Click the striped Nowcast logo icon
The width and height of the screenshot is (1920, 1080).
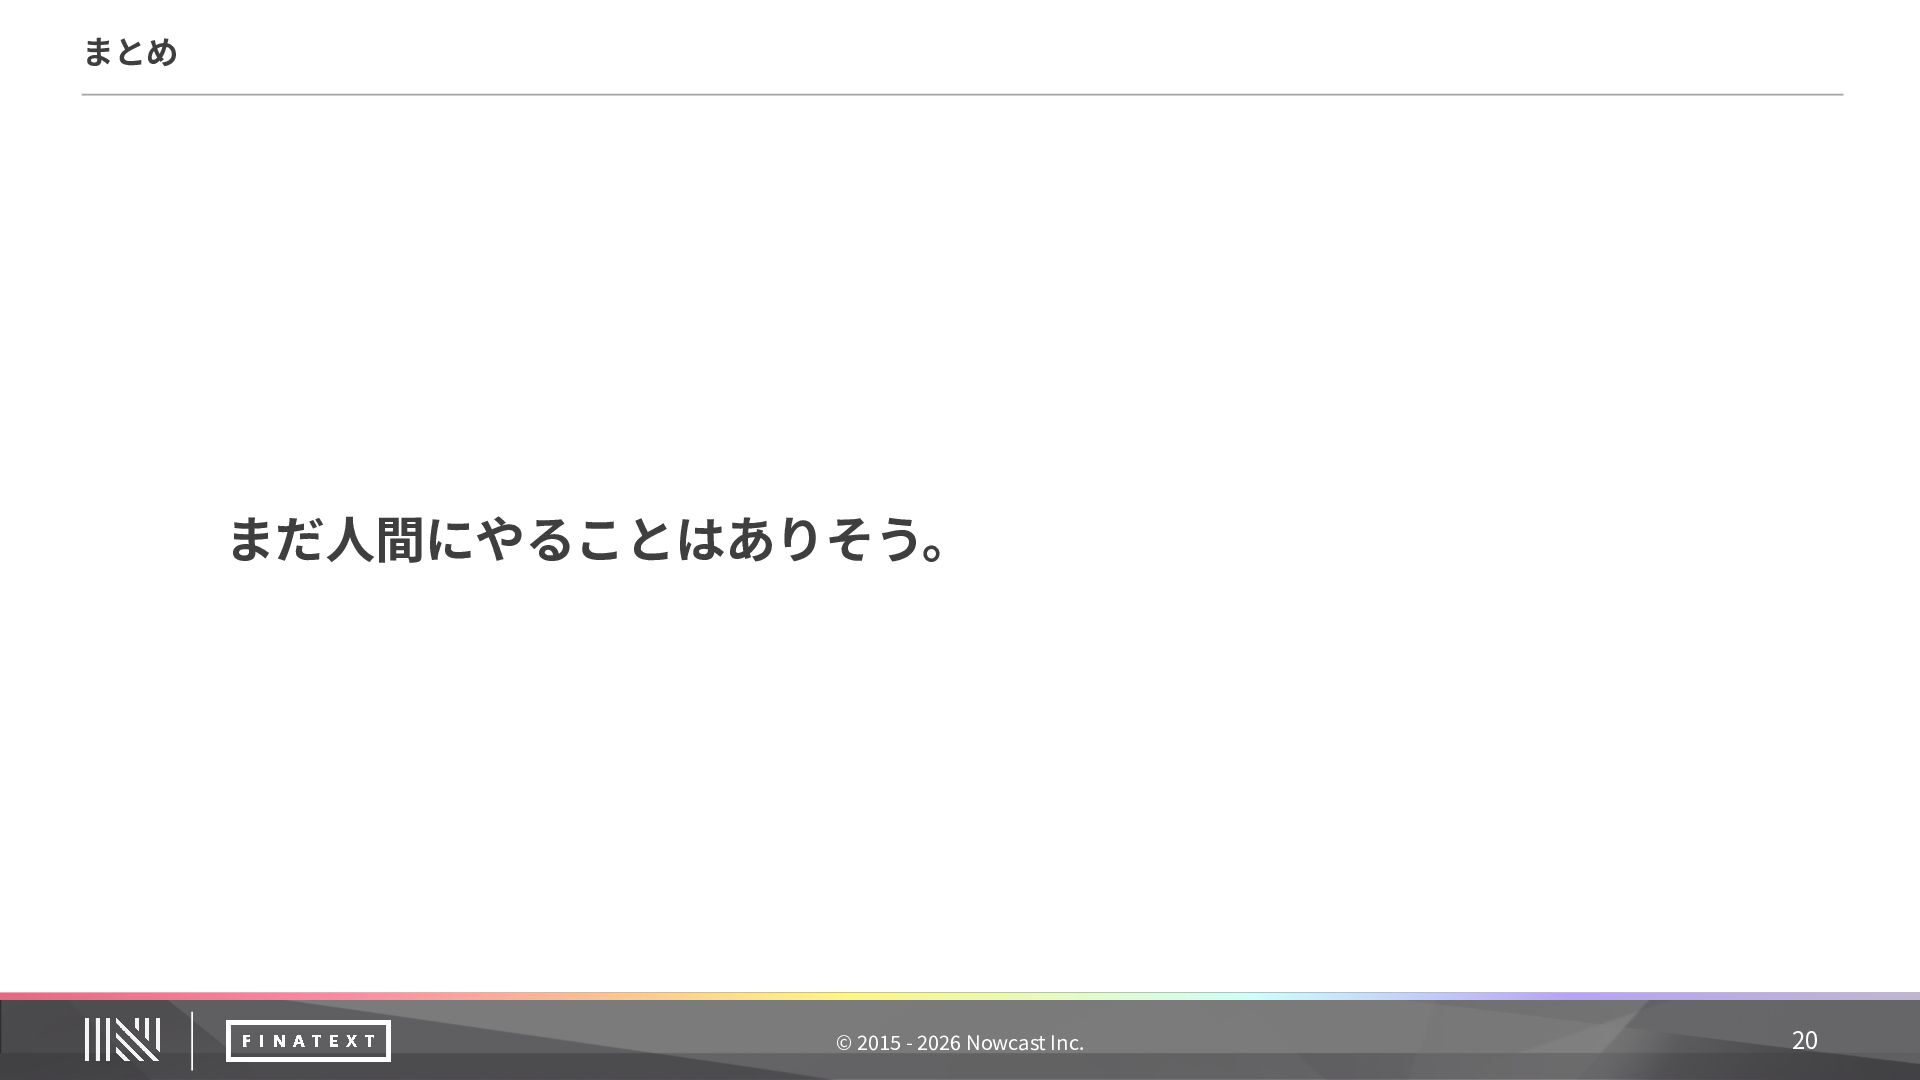coord(122,1040)
